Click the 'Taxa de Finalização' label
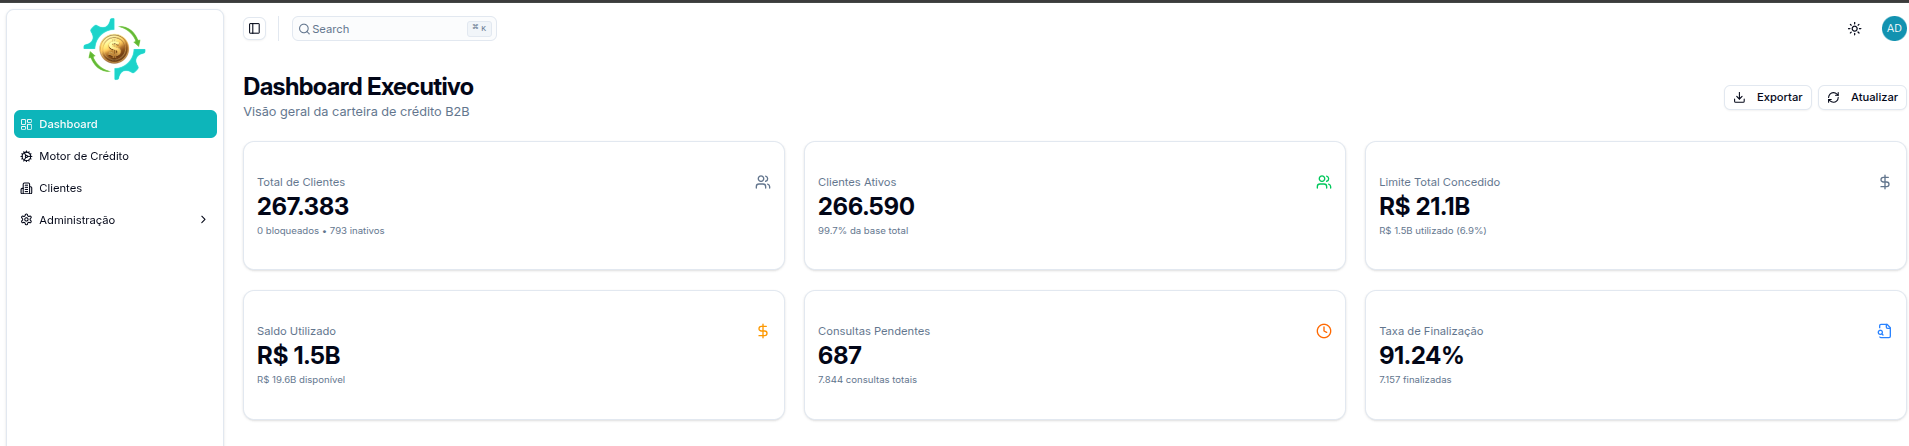Image resolution: width=1909 pixels, height=446 pixels. click(x=1431, y=331)
